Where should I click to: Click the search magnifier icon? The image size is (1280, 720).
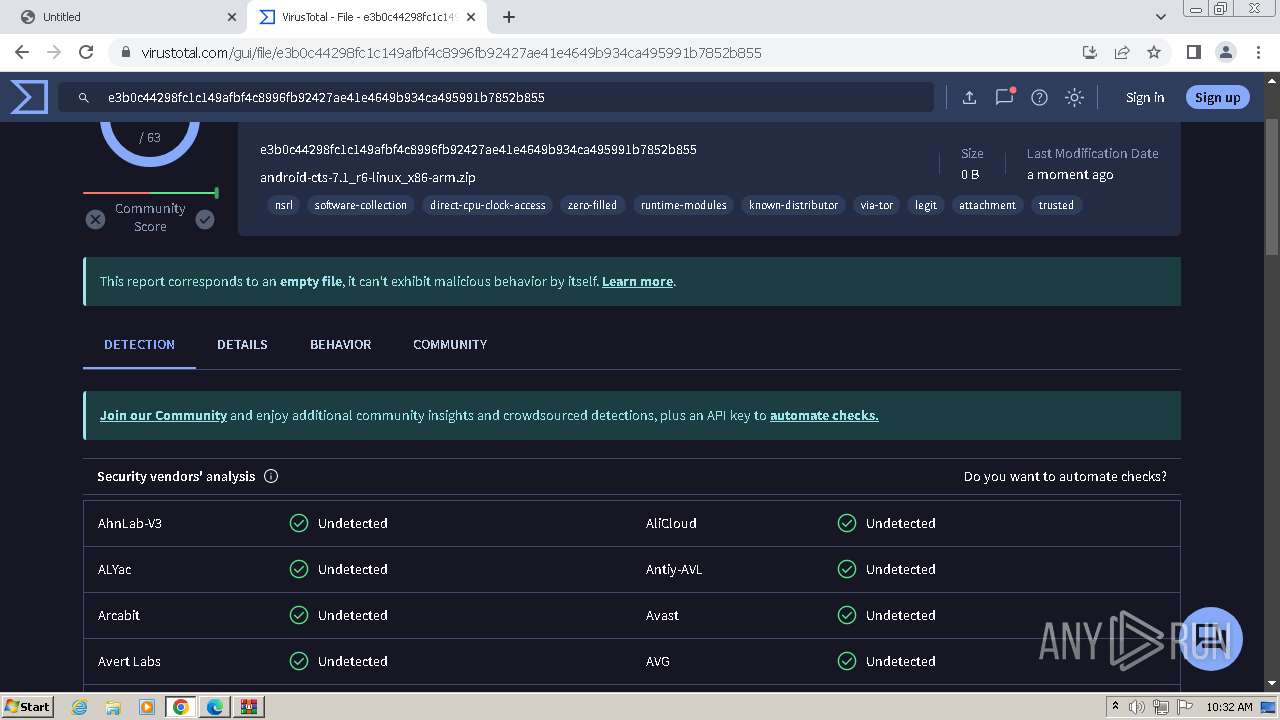click(84, 98)
